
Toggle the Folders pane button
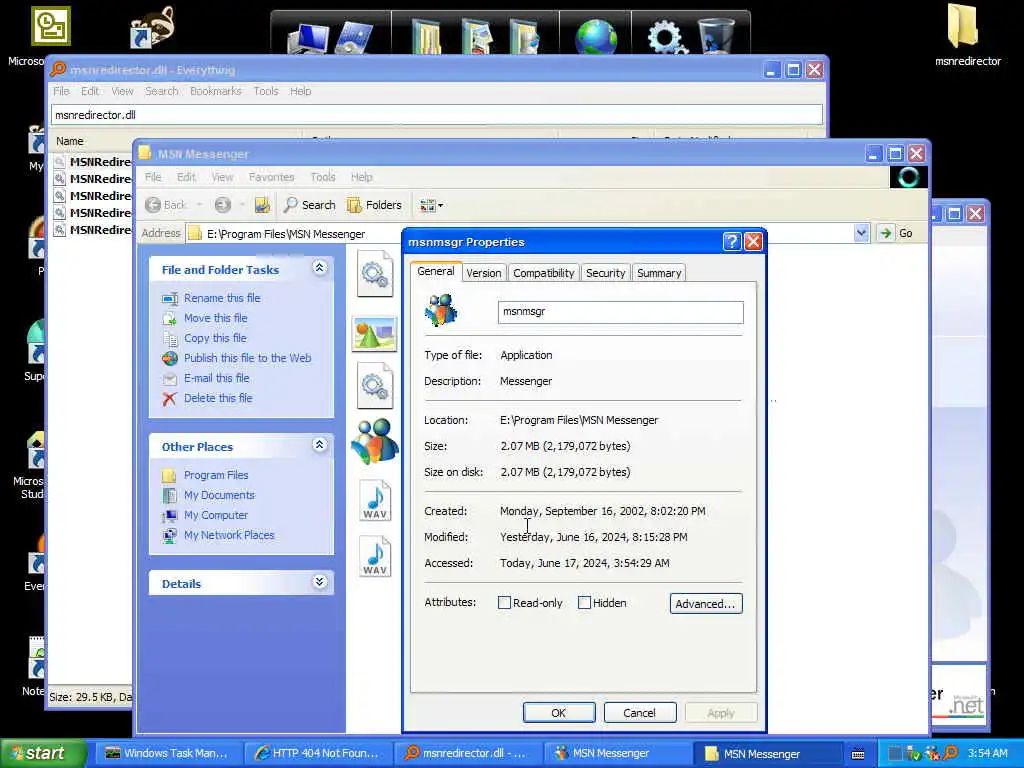tap(374, 205)
